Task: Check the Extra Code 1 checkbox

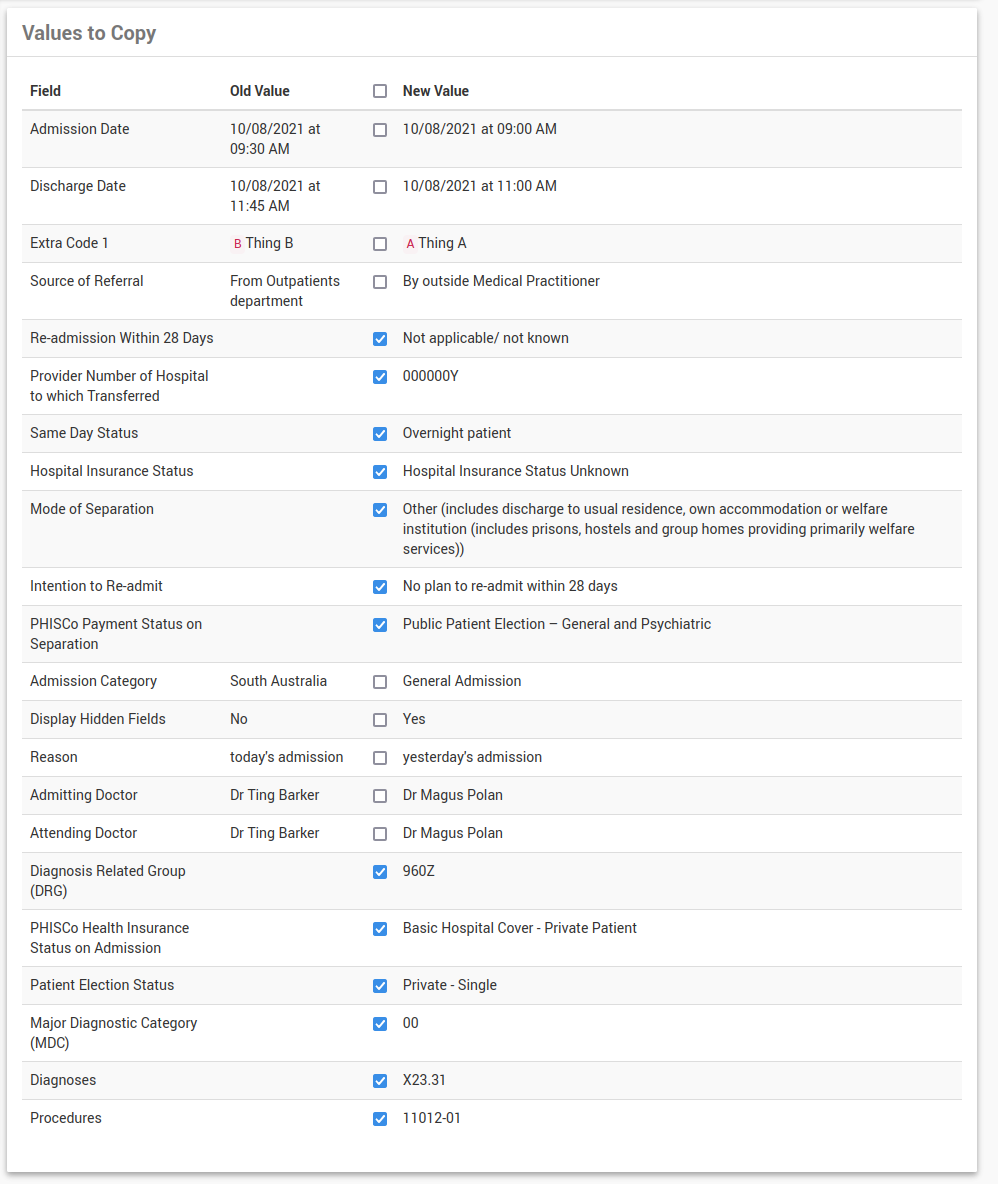Action: (x=380, y=244)
